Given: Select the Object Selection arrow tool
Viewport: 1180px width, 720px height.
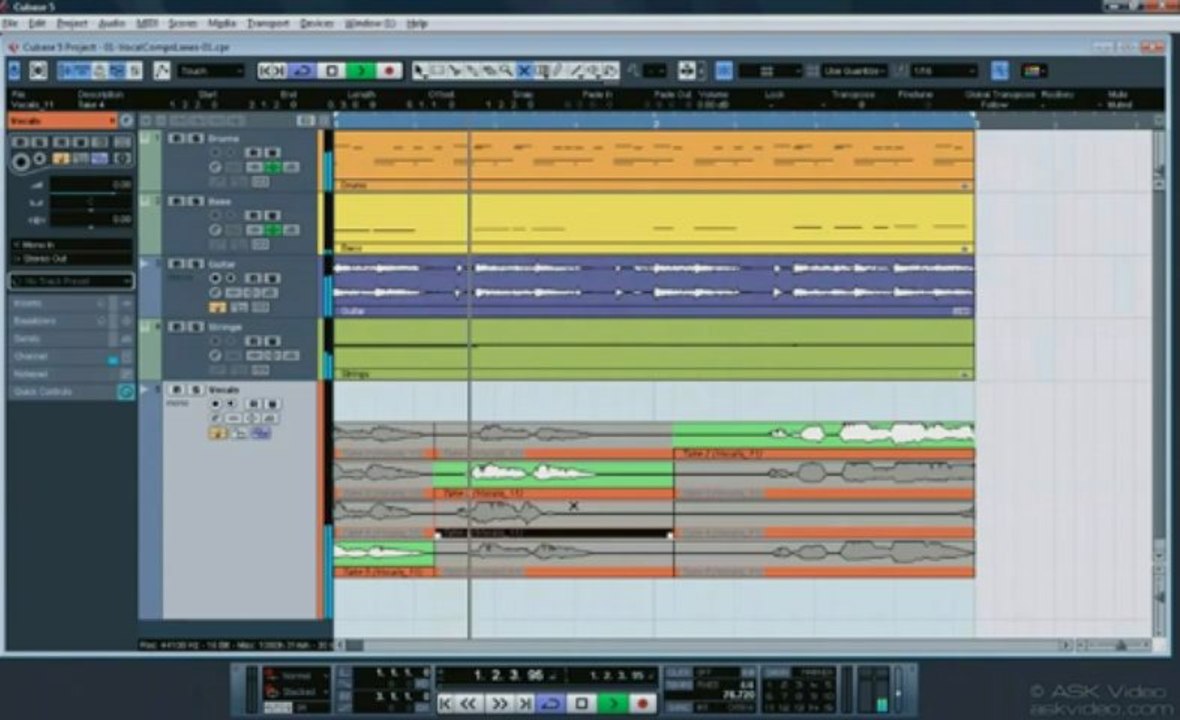Looking at the screenshot, I should [x=420, y=71].
